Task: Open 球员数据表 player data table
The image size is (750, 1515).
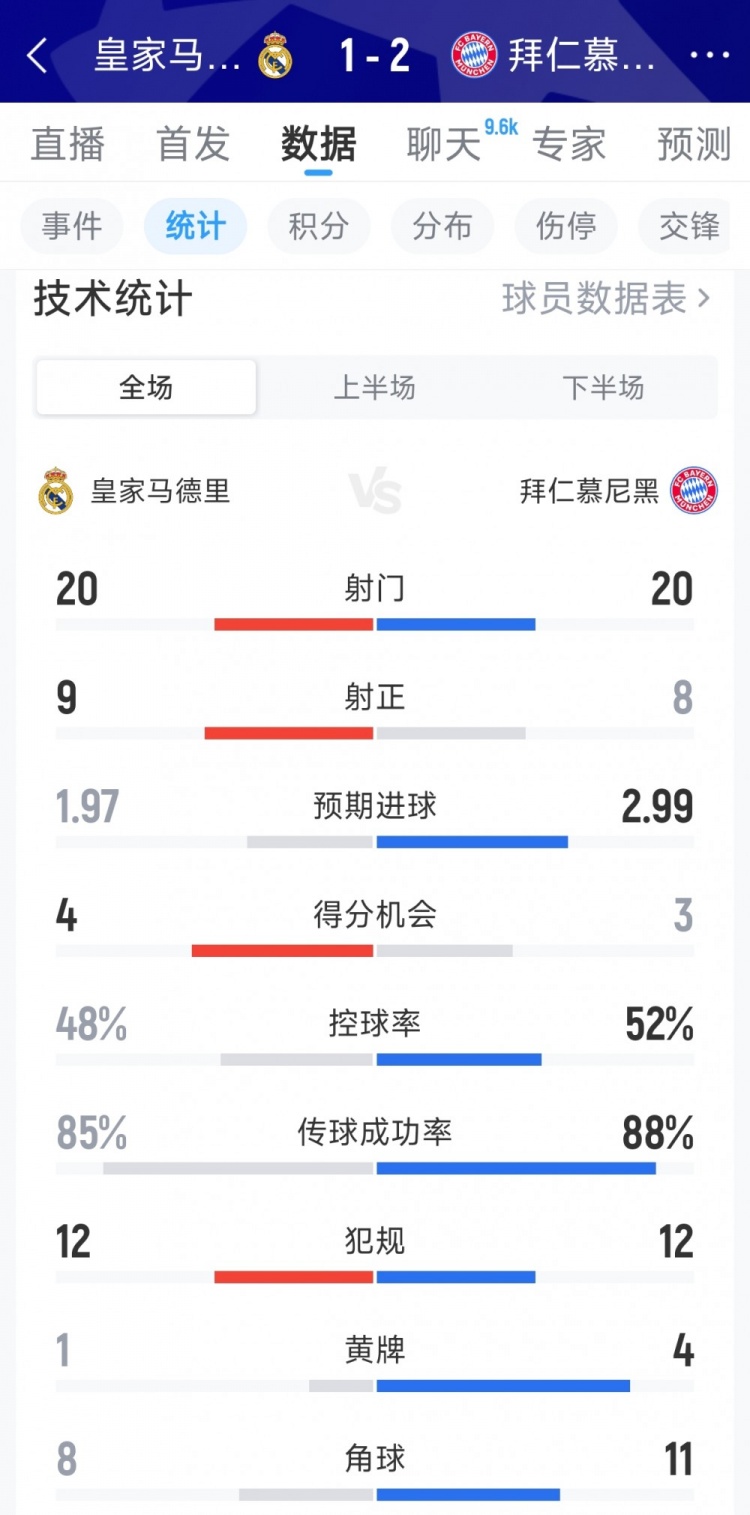Action: tap(606, 299)
